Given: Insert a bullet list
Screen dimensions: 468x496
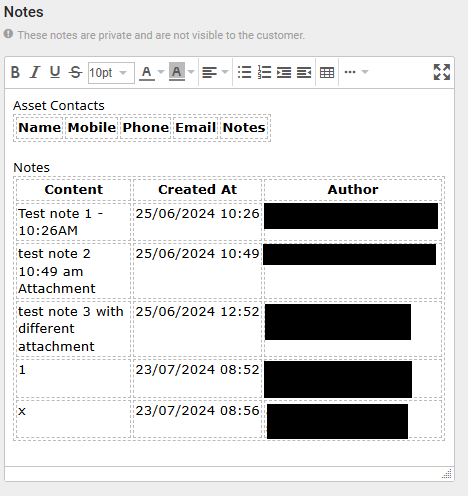Looking at the screenshot, I should click(244, 72).
